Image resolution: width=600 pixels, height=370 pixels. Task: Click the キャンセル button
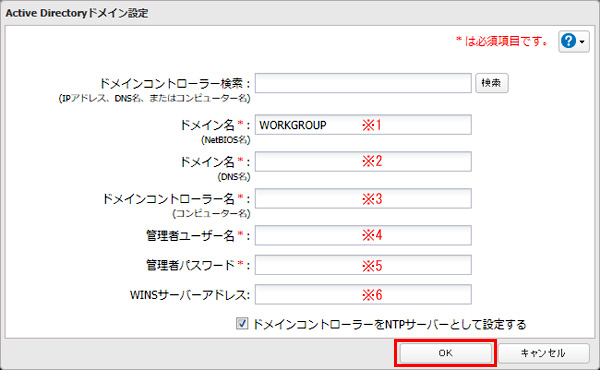coord(543,353)
